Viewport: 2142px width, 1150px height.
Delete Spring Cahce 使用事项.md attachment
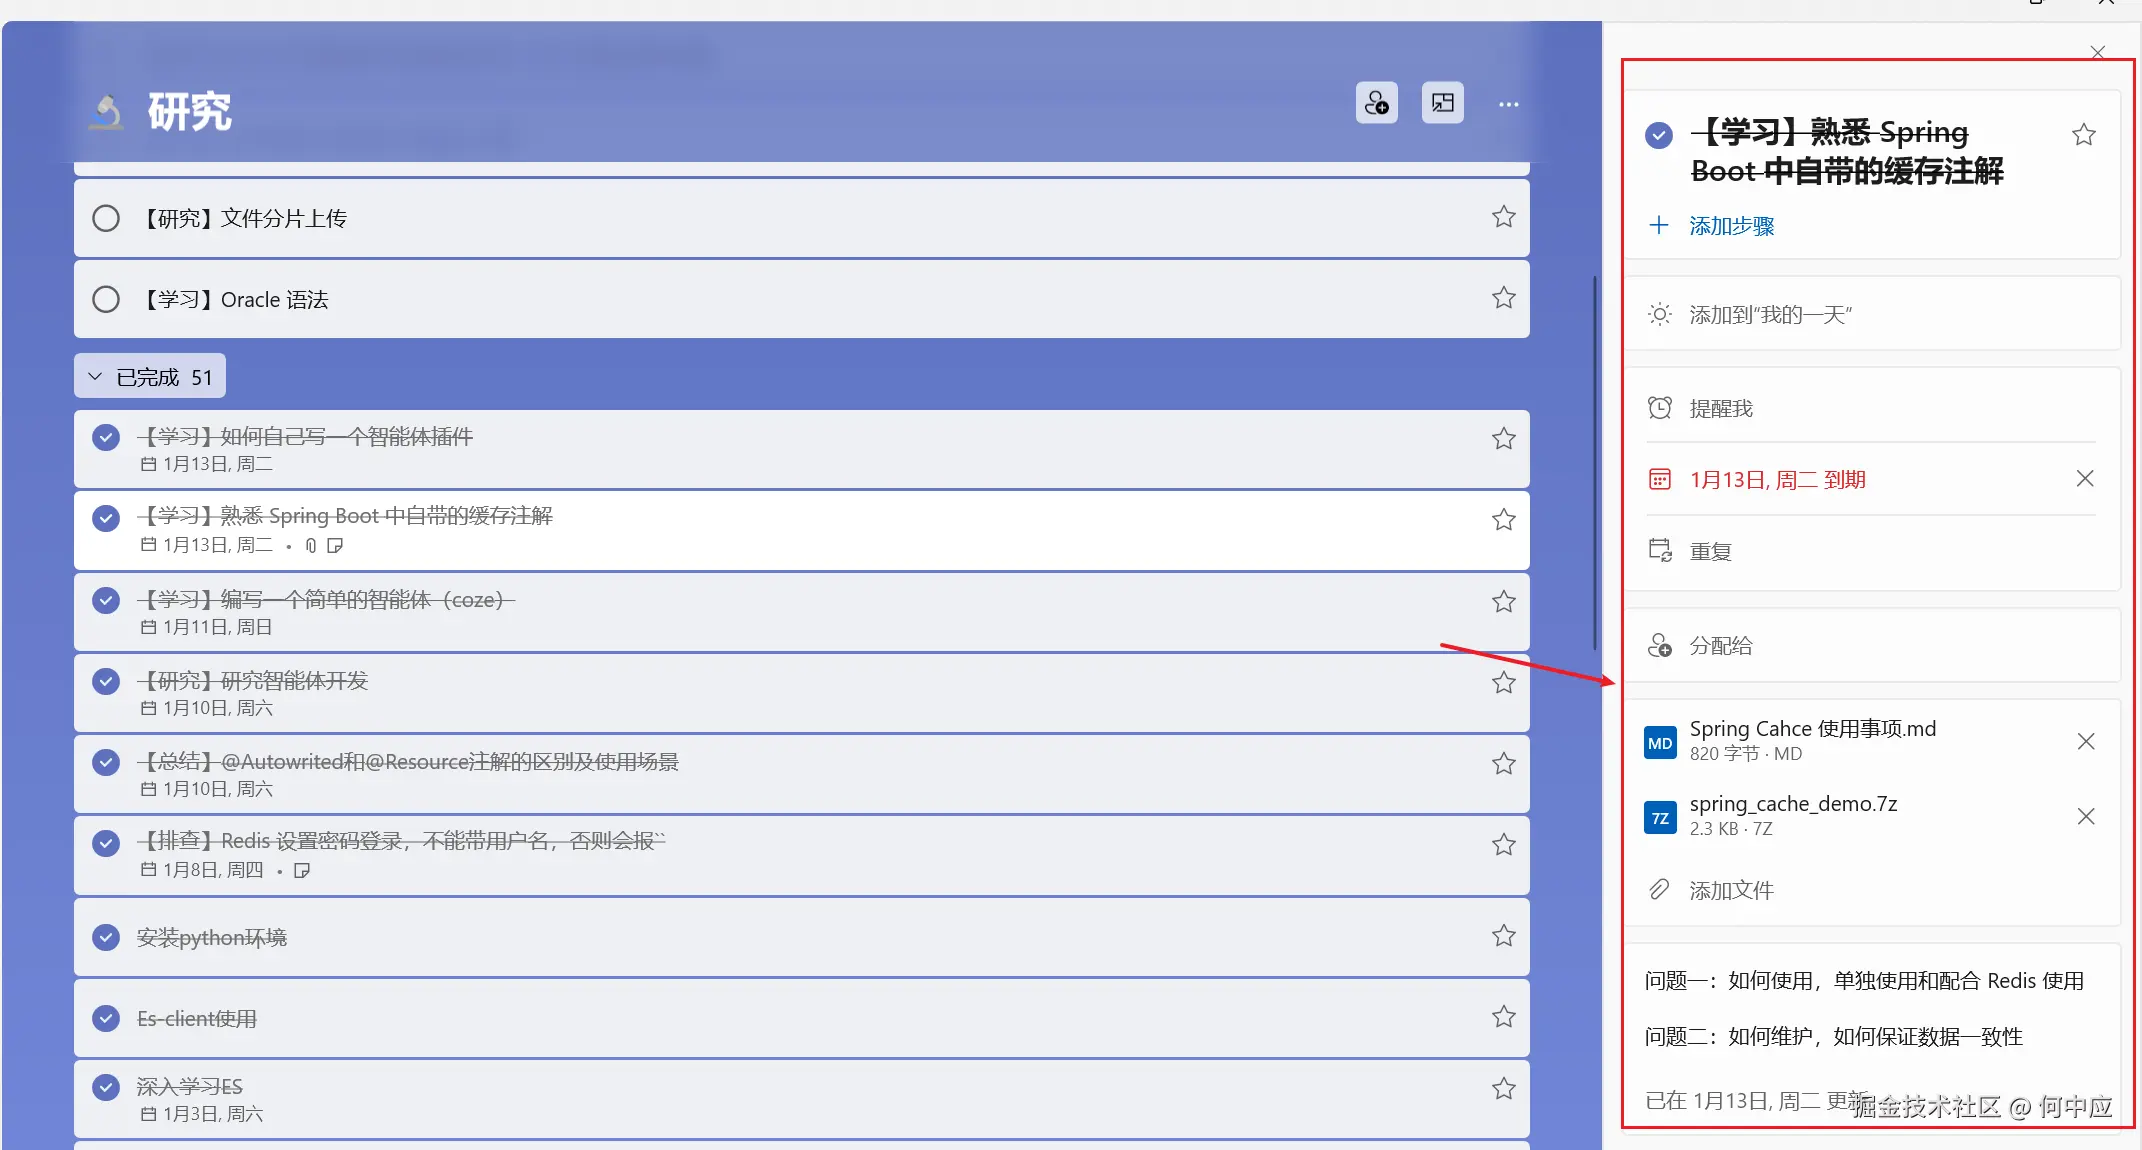coord(2085,741)
